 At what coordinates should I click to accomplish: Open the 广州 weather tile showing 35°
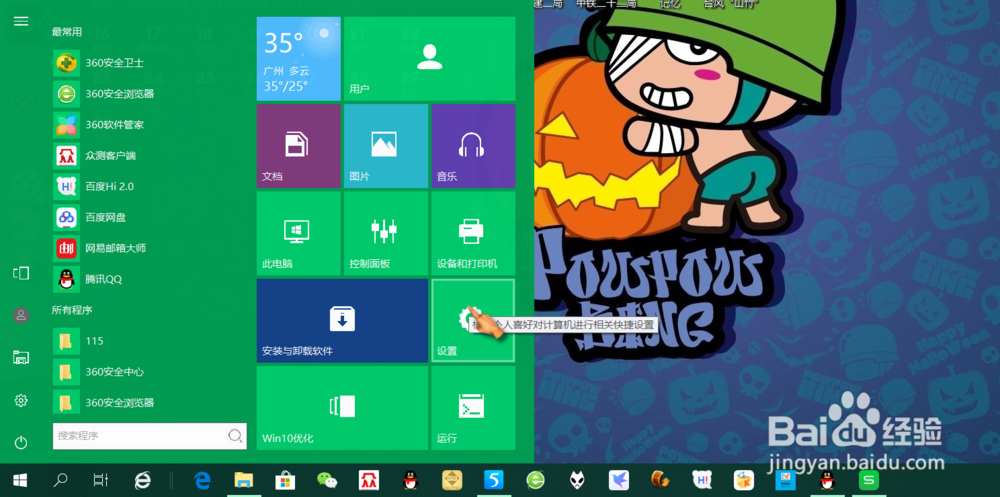298,59
